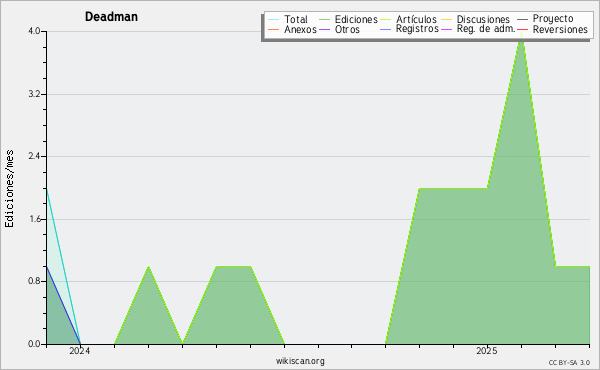
Task: Click the Reversiones red line swatch
Action: (x=522, y=29)
